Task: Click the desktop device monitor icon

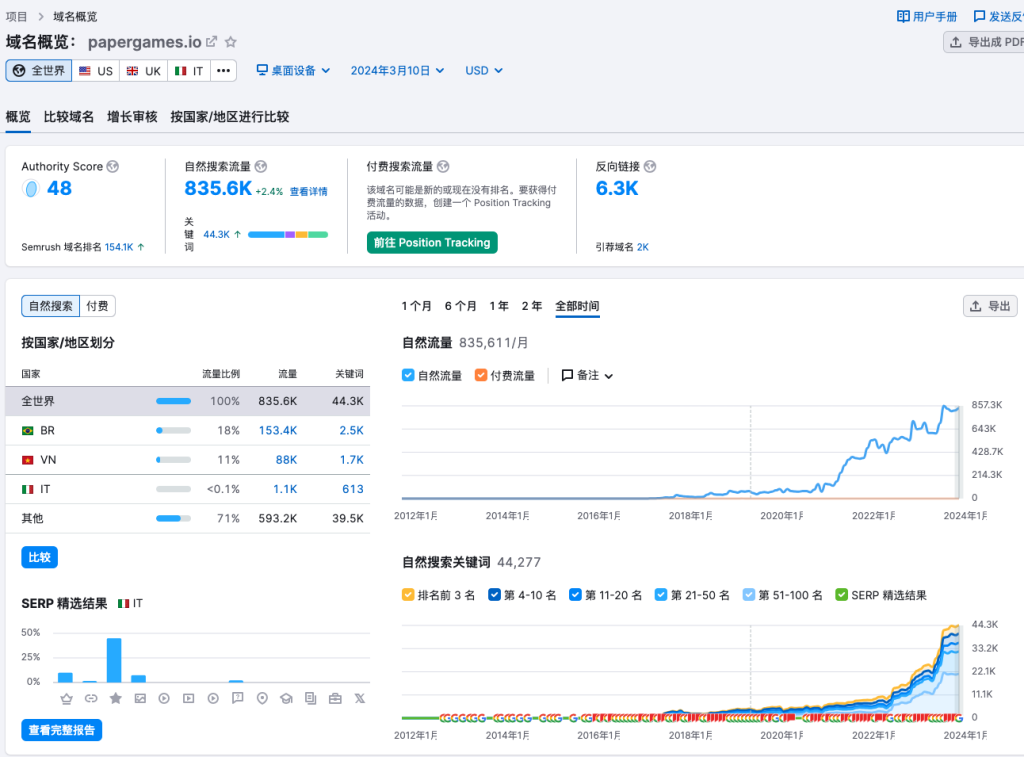Action: click(262, 70)
